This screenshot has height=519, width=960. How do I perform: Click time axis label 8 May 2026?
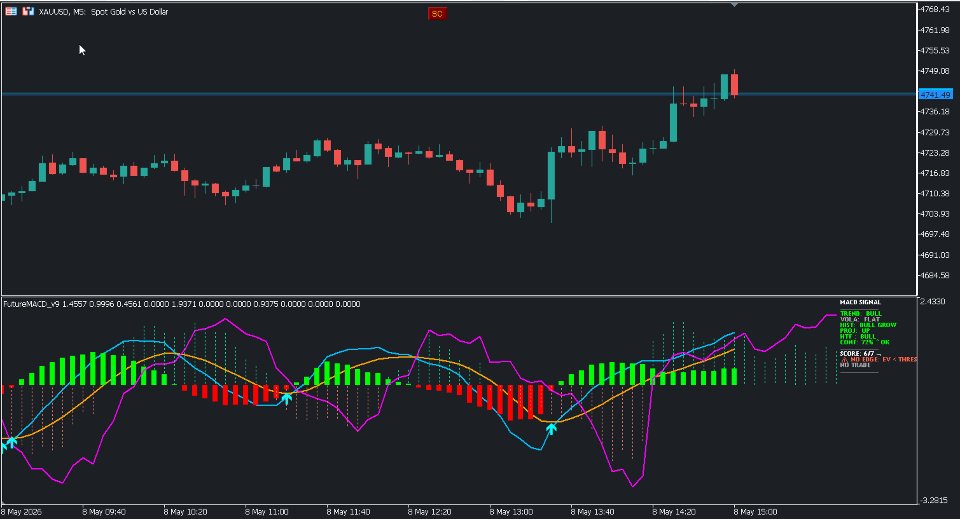(21, 512)
